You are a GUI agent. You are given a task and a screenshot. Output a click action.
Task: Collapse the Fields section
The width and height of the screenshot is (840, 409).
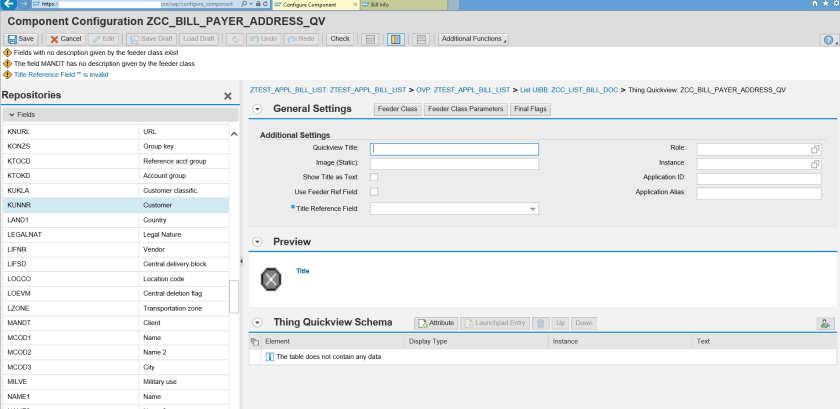tap(11, 115)
